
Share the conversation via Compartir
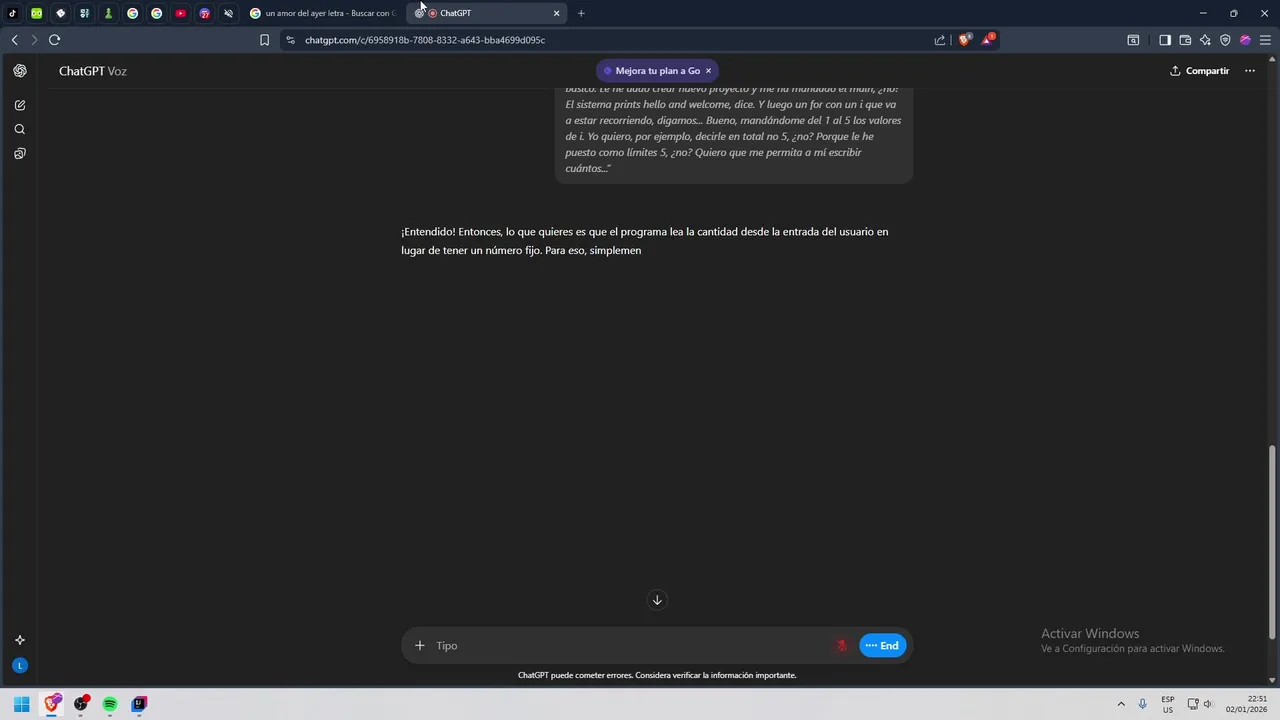tap(1200, 71)
